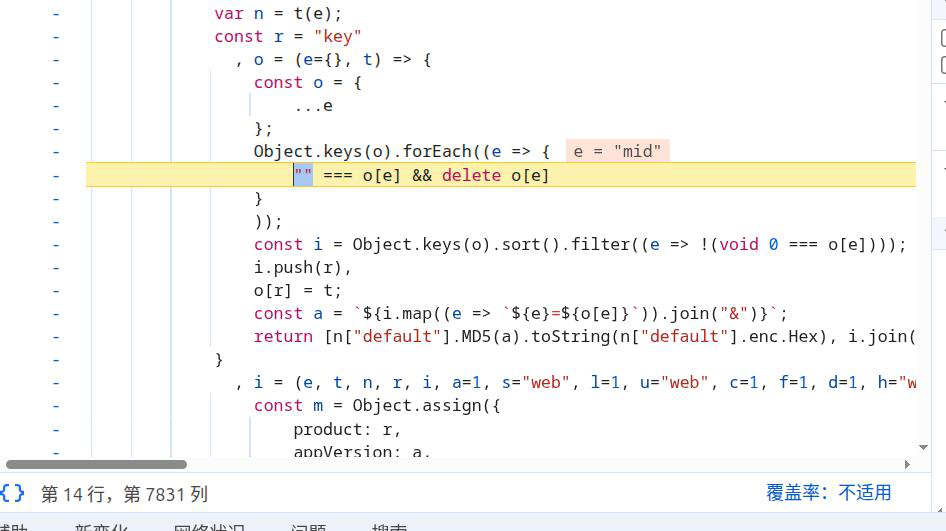
Task: Open the 新变化 drawer tab
Action: click(101, 527)
